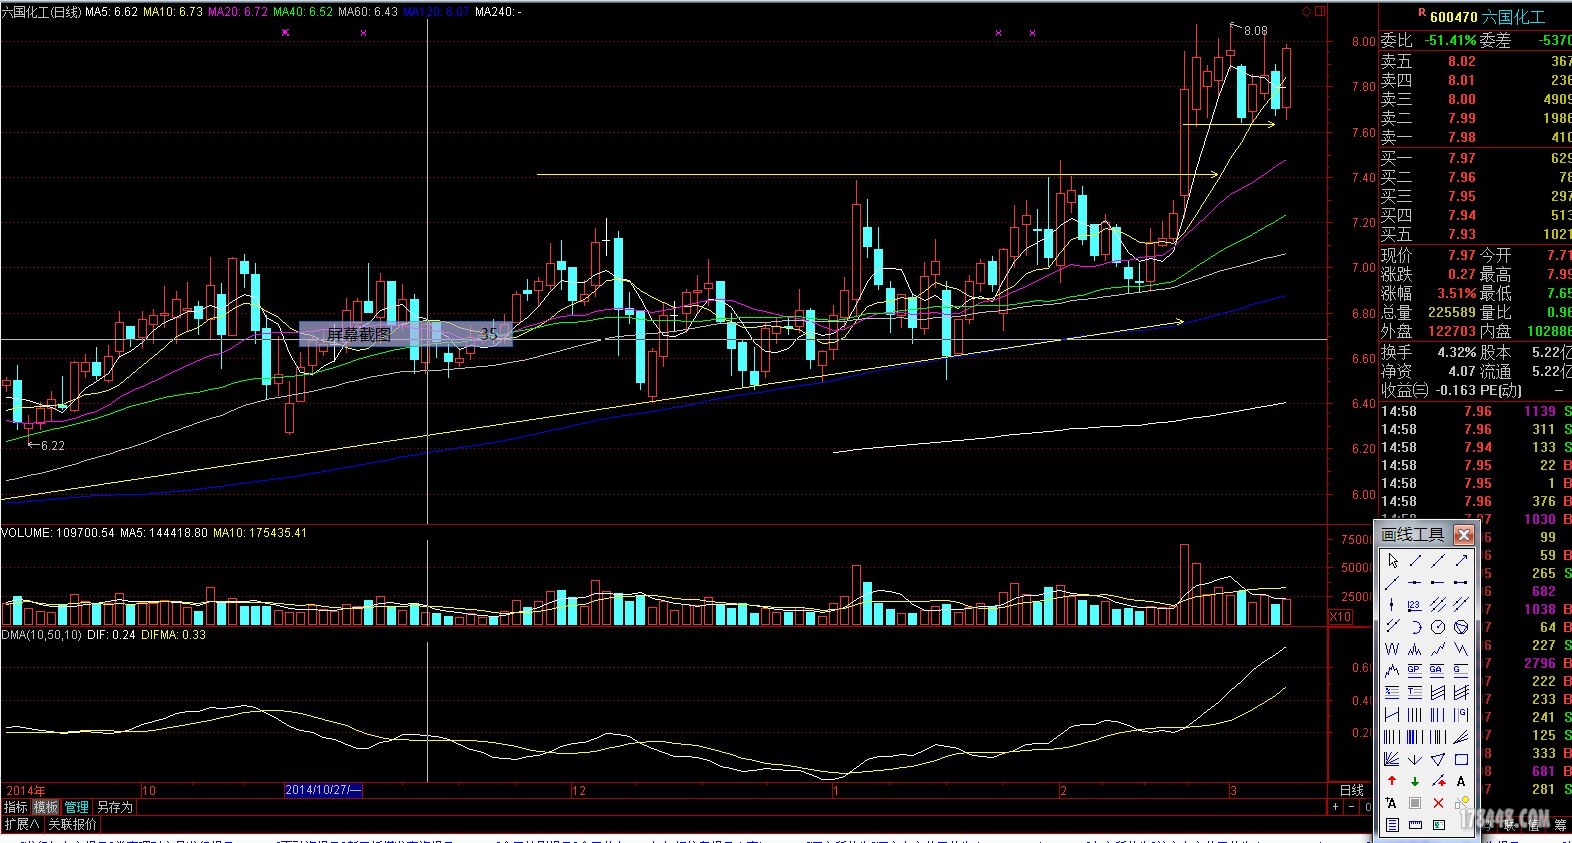
Task: Click the 管理 button
Action: pos(77,807)
